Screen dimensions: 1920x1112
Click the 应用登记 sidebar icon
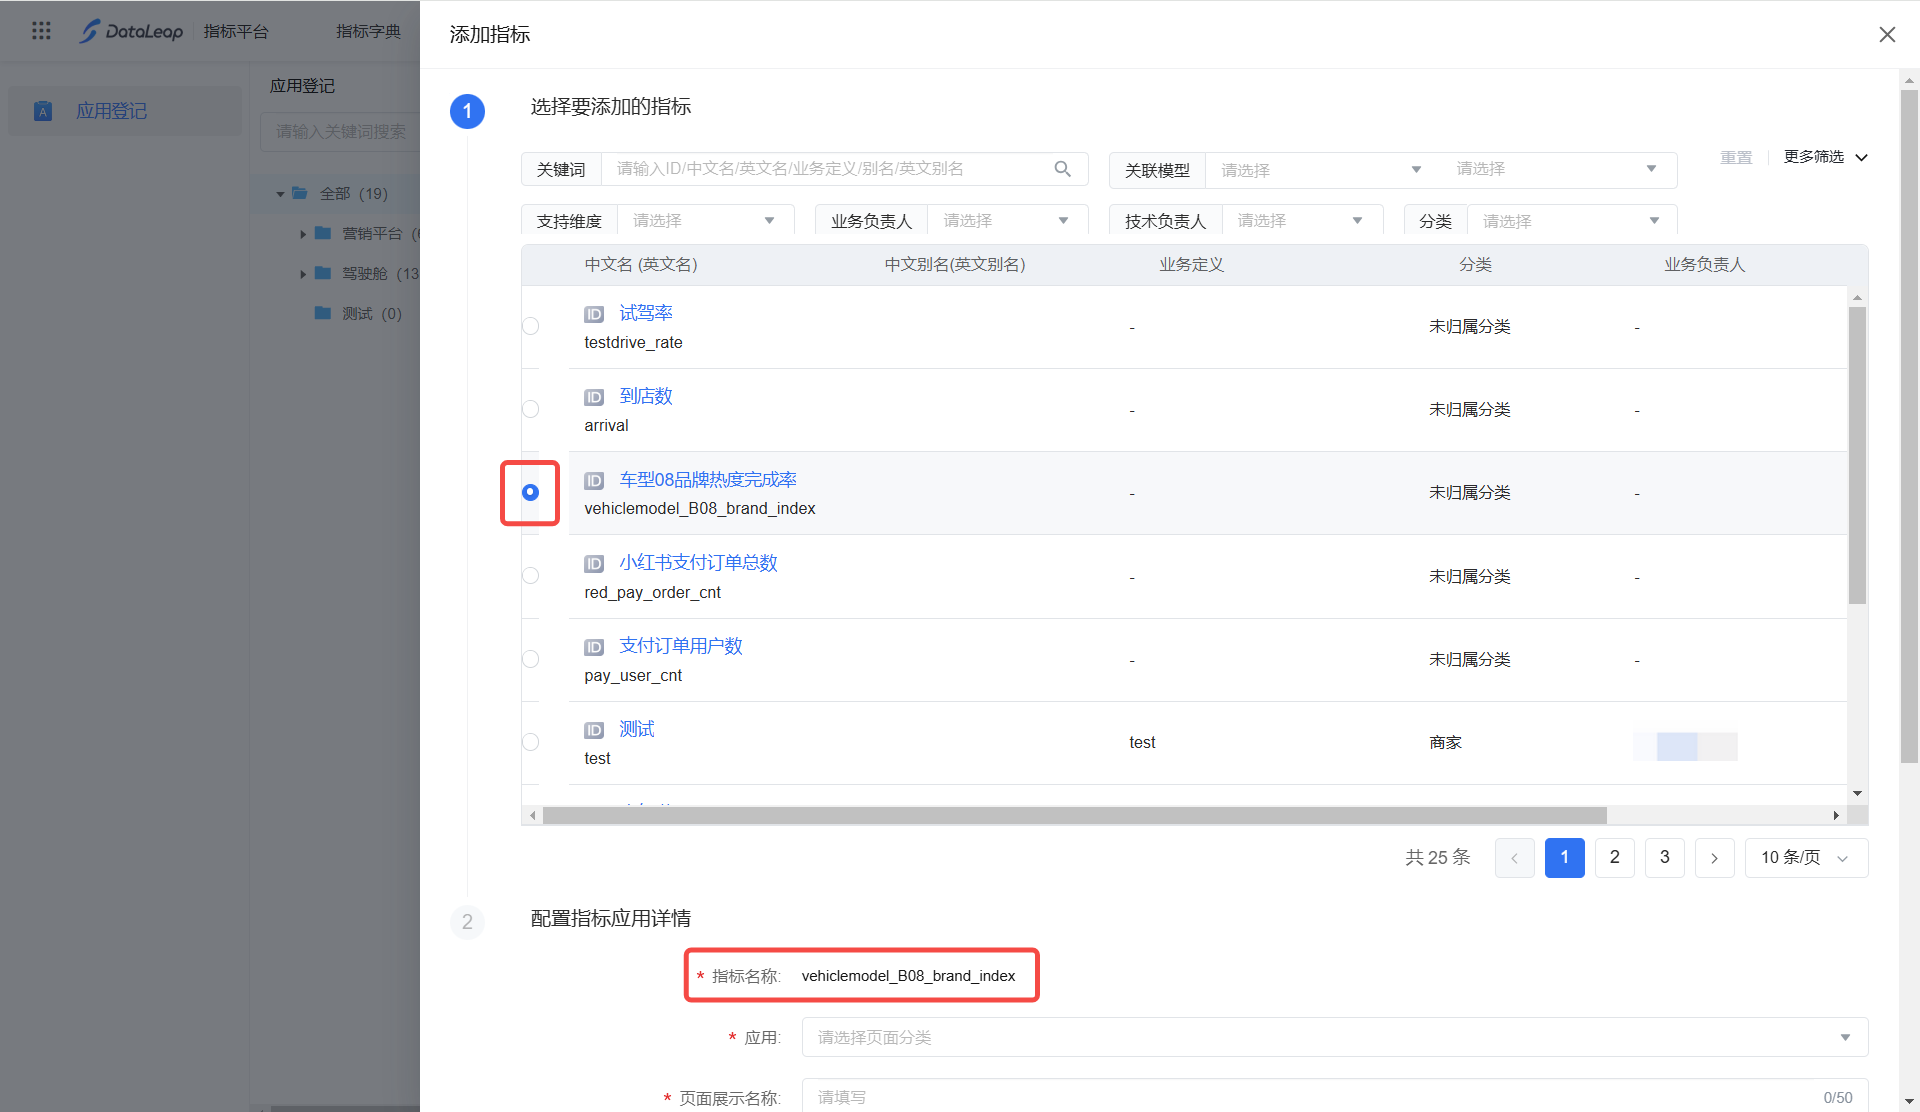43,111
